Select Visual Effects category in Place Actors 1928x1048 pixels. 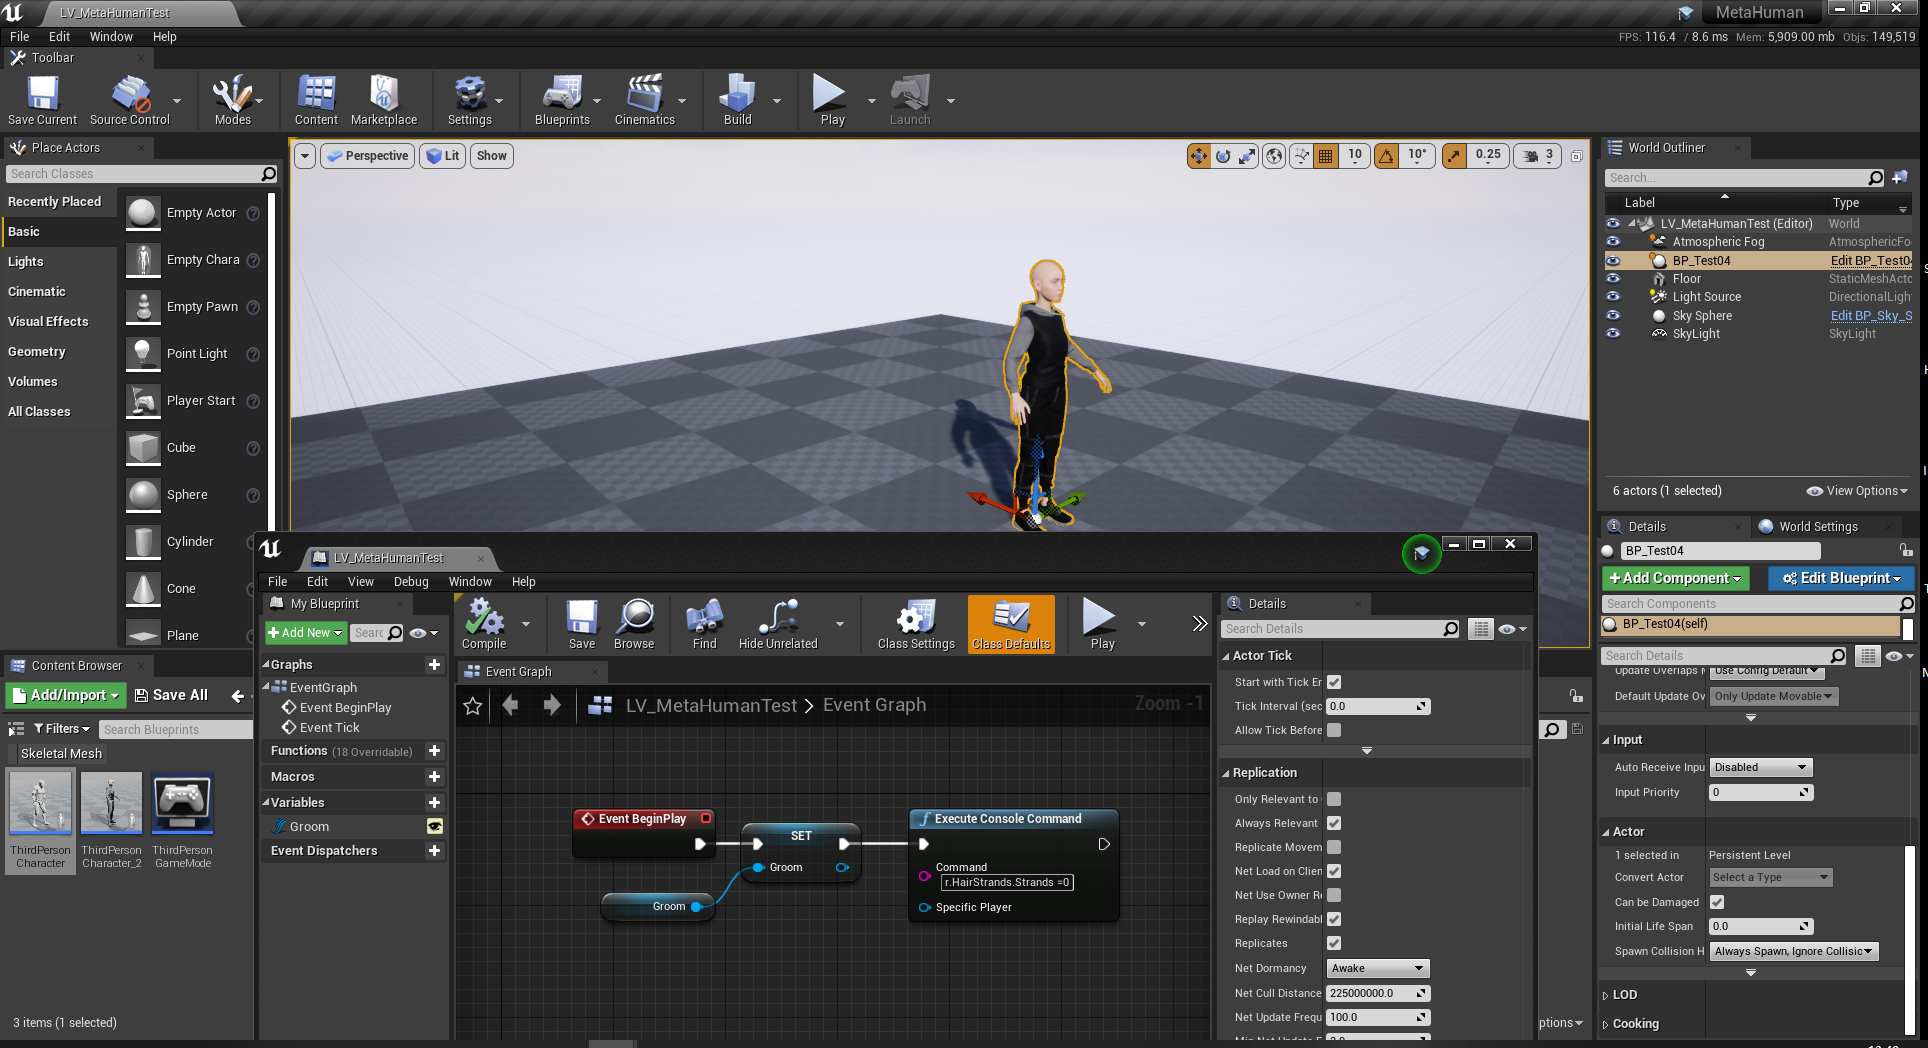[x=48, y=322]
